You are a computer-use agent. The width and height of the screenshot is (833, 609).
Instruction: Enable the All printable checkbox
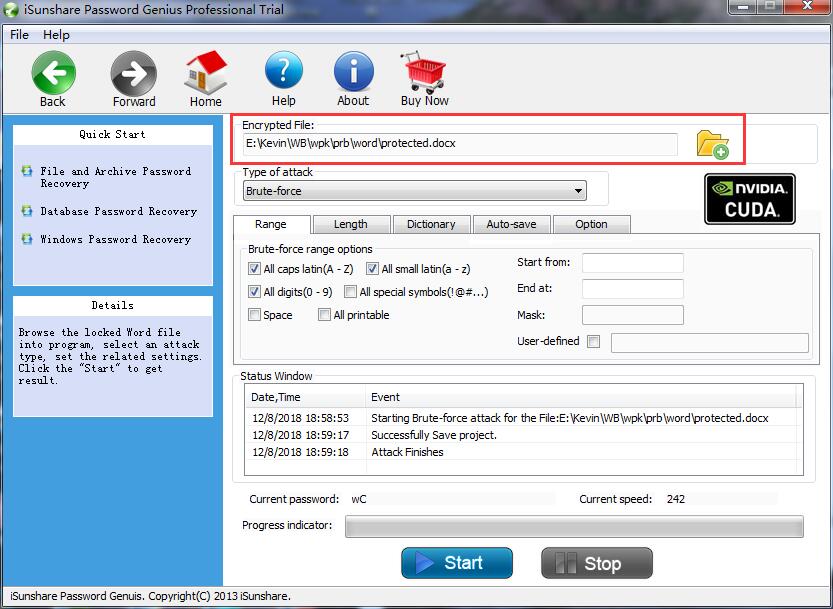[324, 315]
